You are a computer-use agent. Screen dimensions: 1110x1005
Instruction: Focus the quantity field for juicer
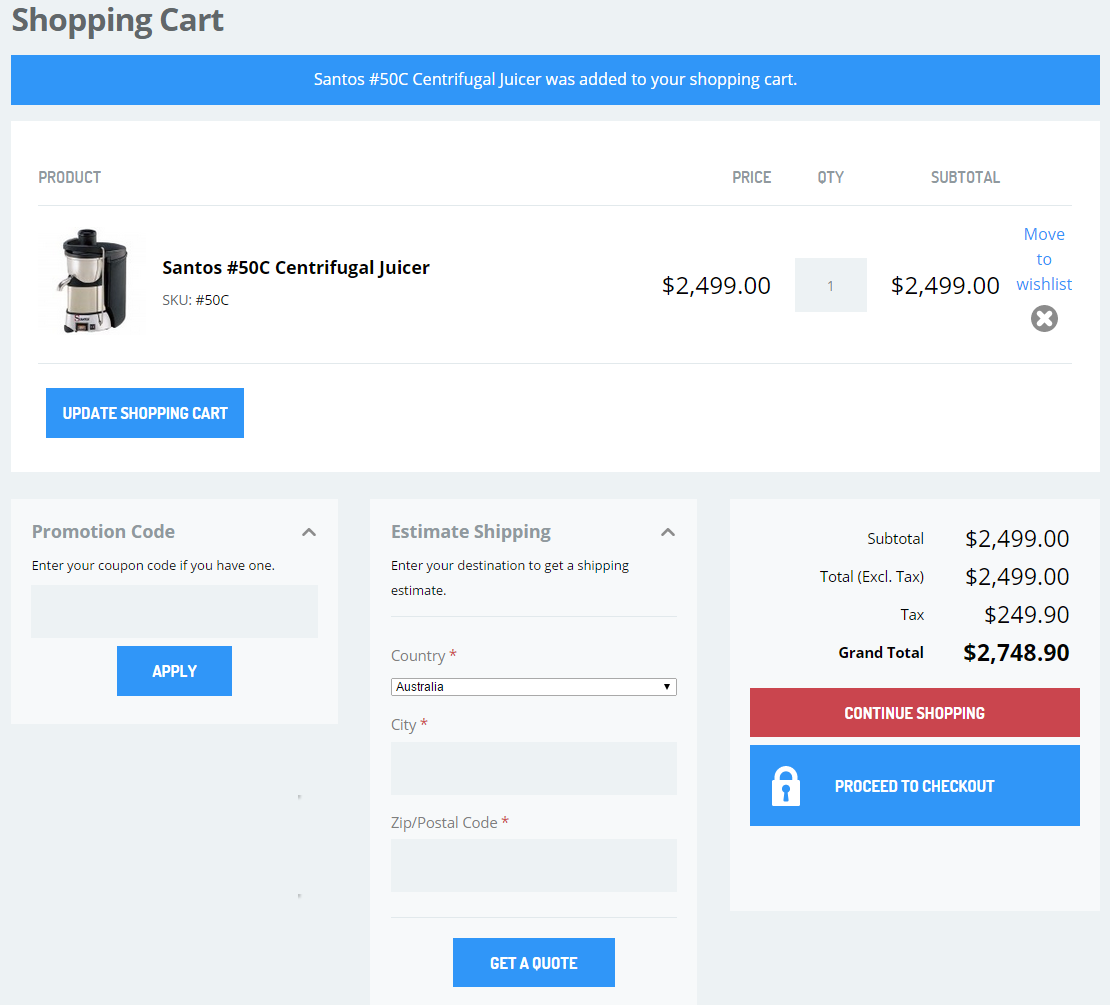(x=830, y=285)
